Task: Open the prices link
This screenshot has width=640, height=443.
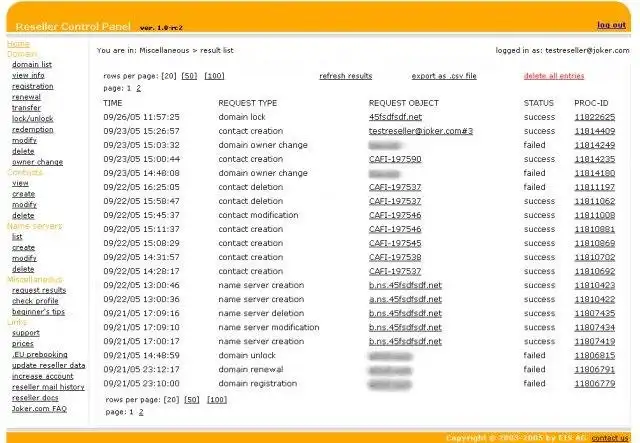Action: 22,344
